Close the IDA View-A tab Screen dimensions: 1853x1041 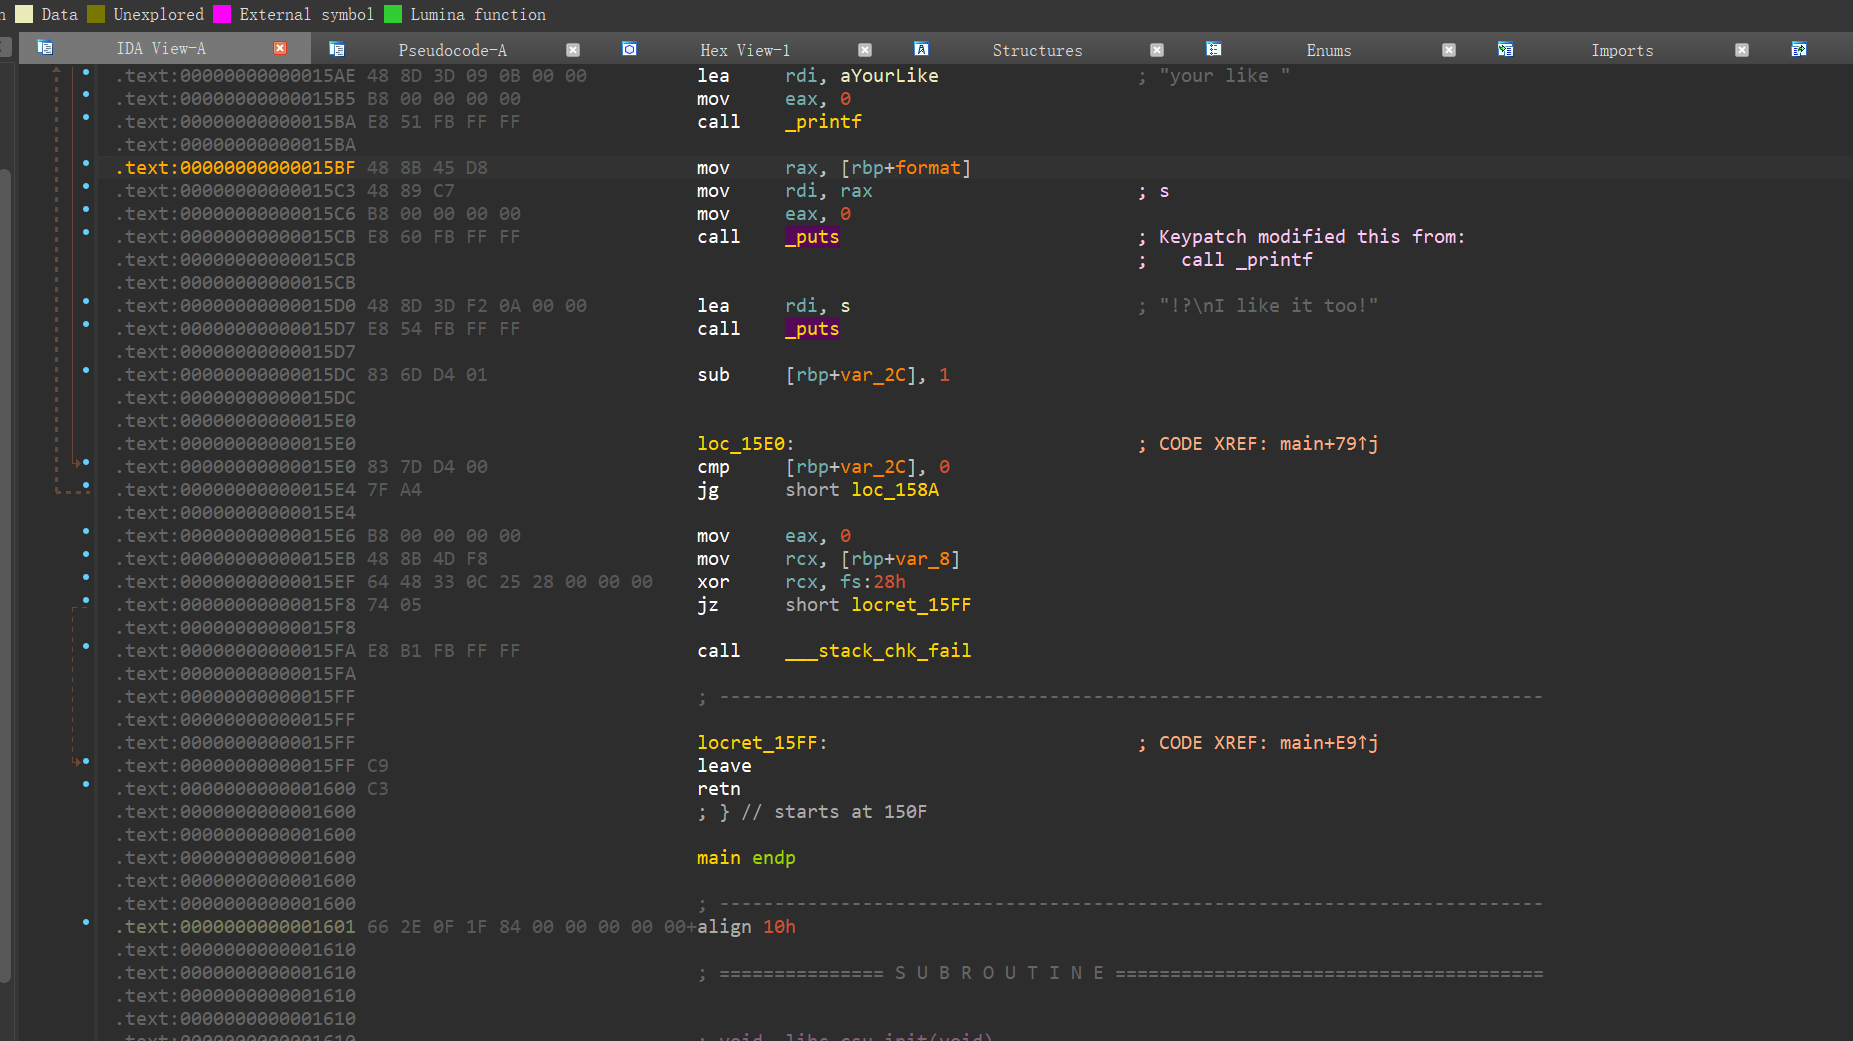point(280,48)
